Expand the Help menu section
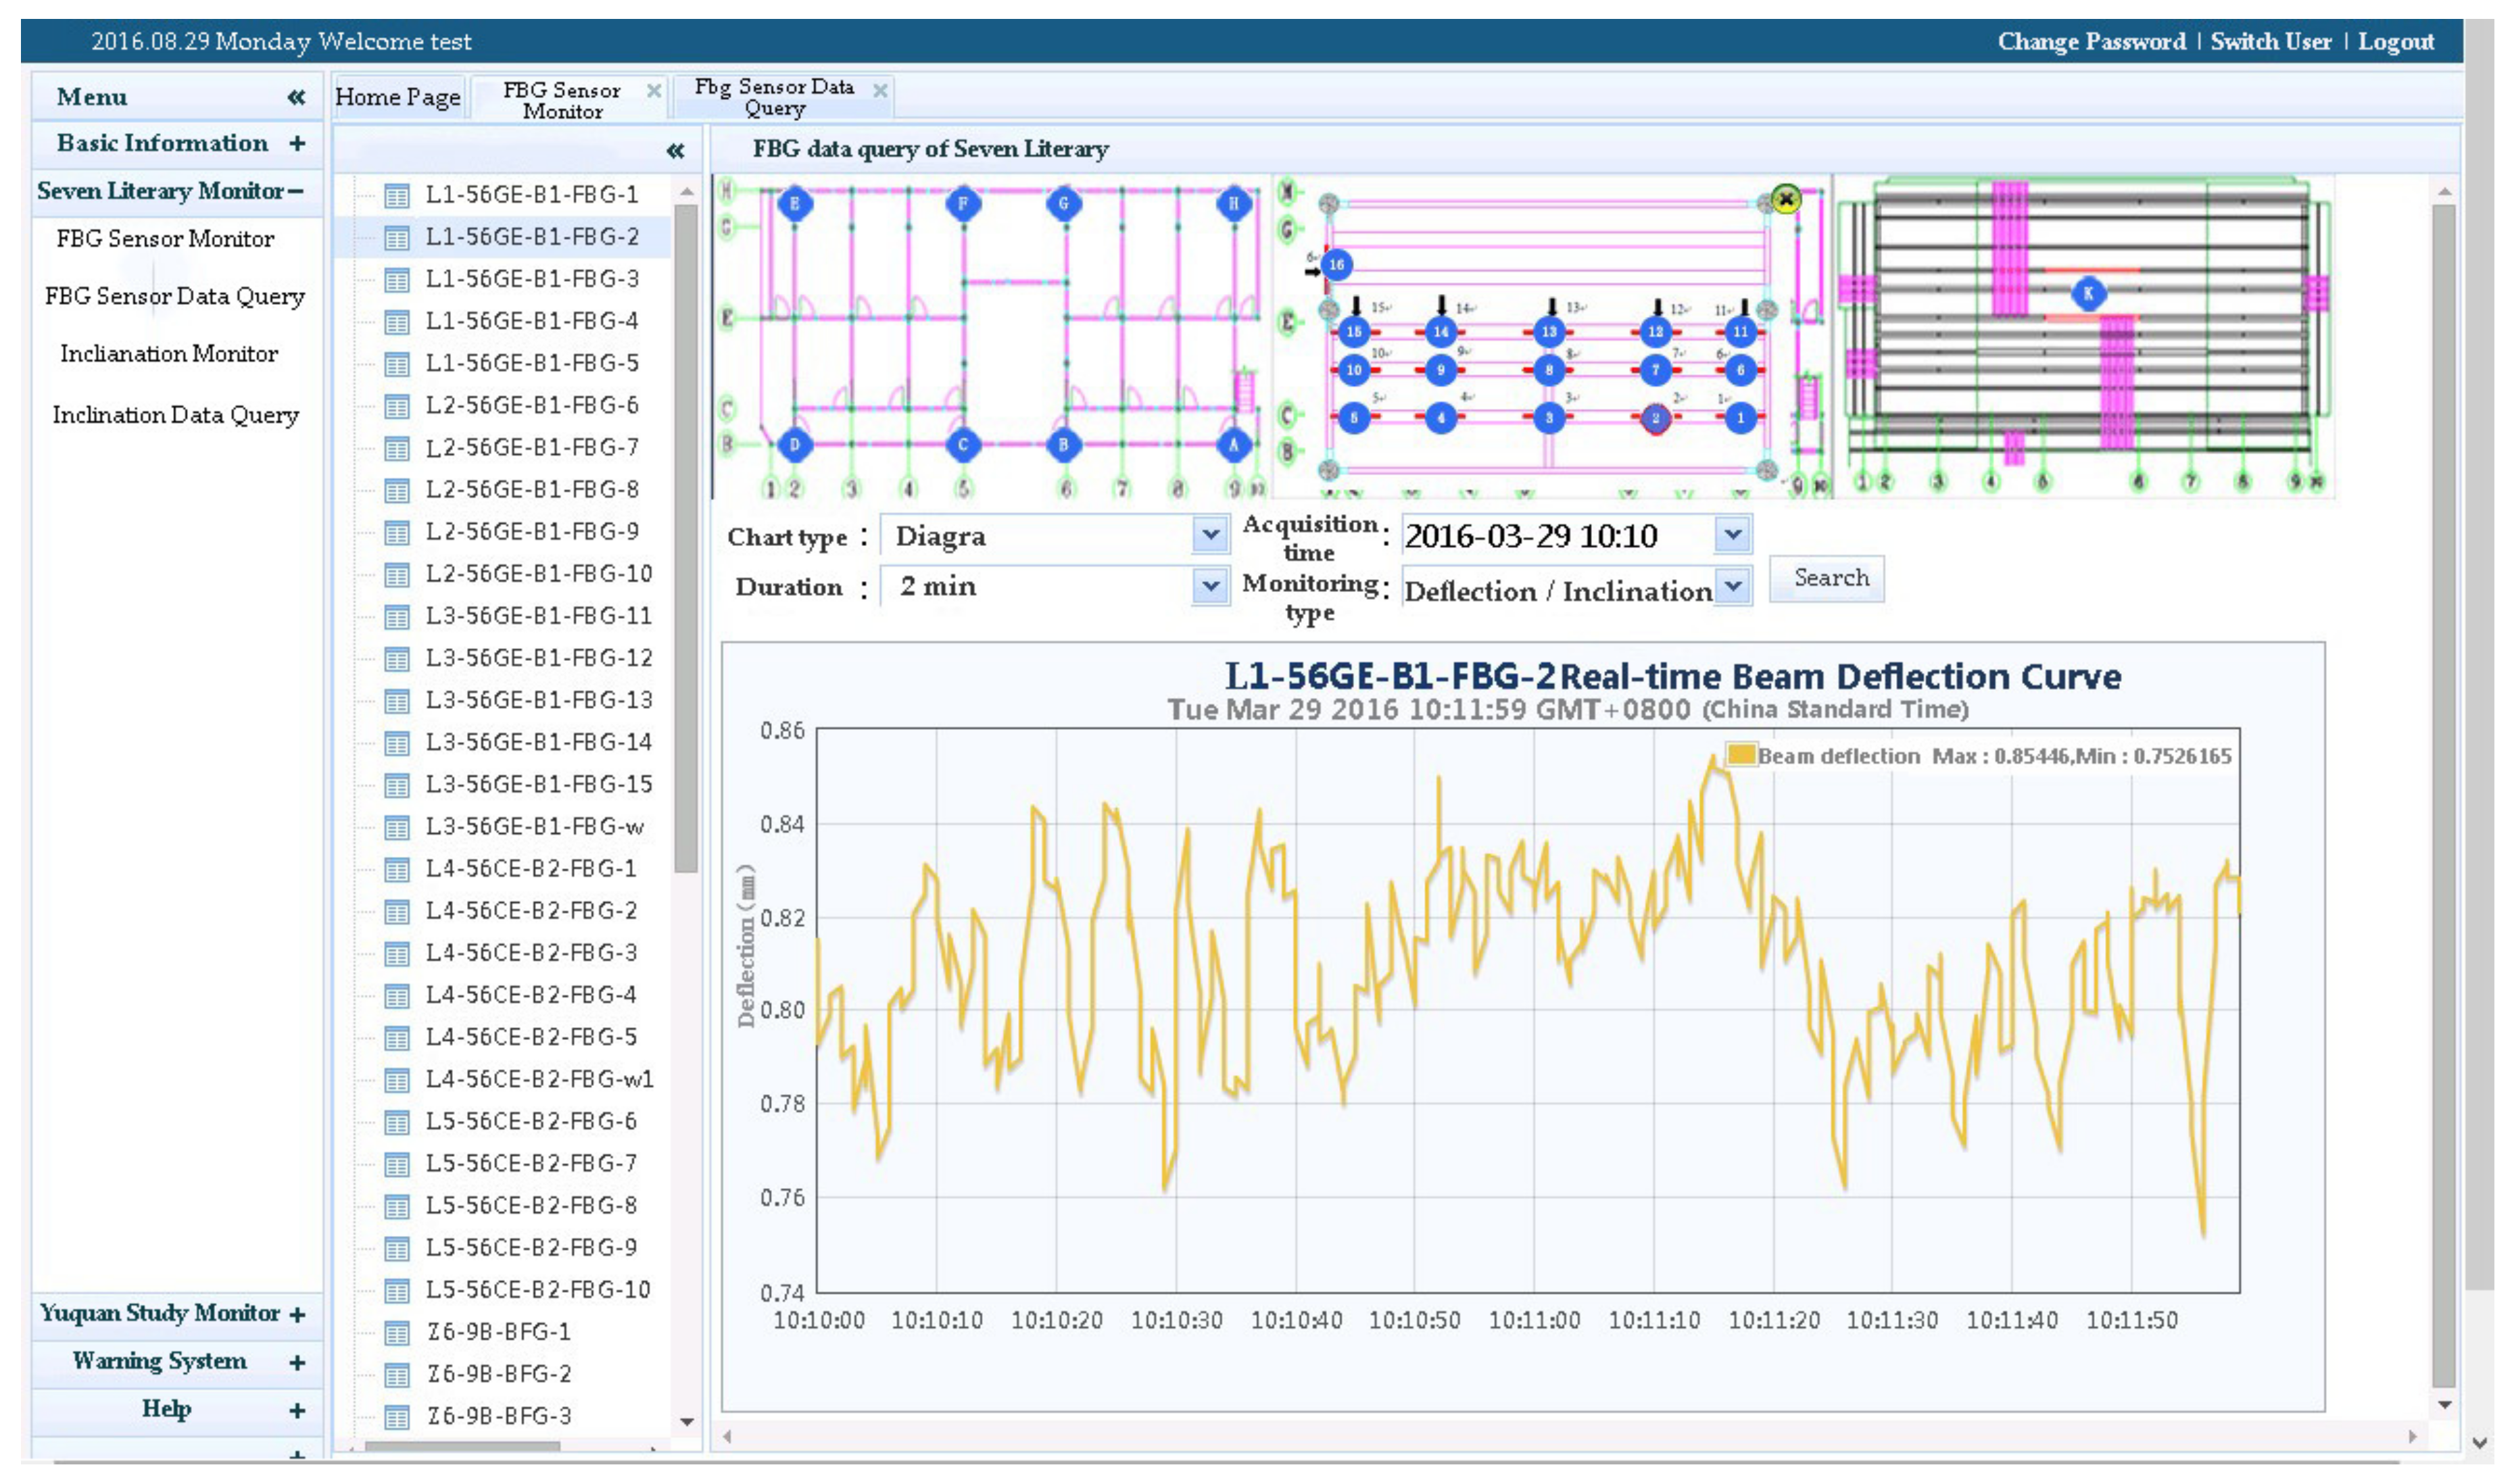2512x1484 pixels. click(x=297, y=1411)
